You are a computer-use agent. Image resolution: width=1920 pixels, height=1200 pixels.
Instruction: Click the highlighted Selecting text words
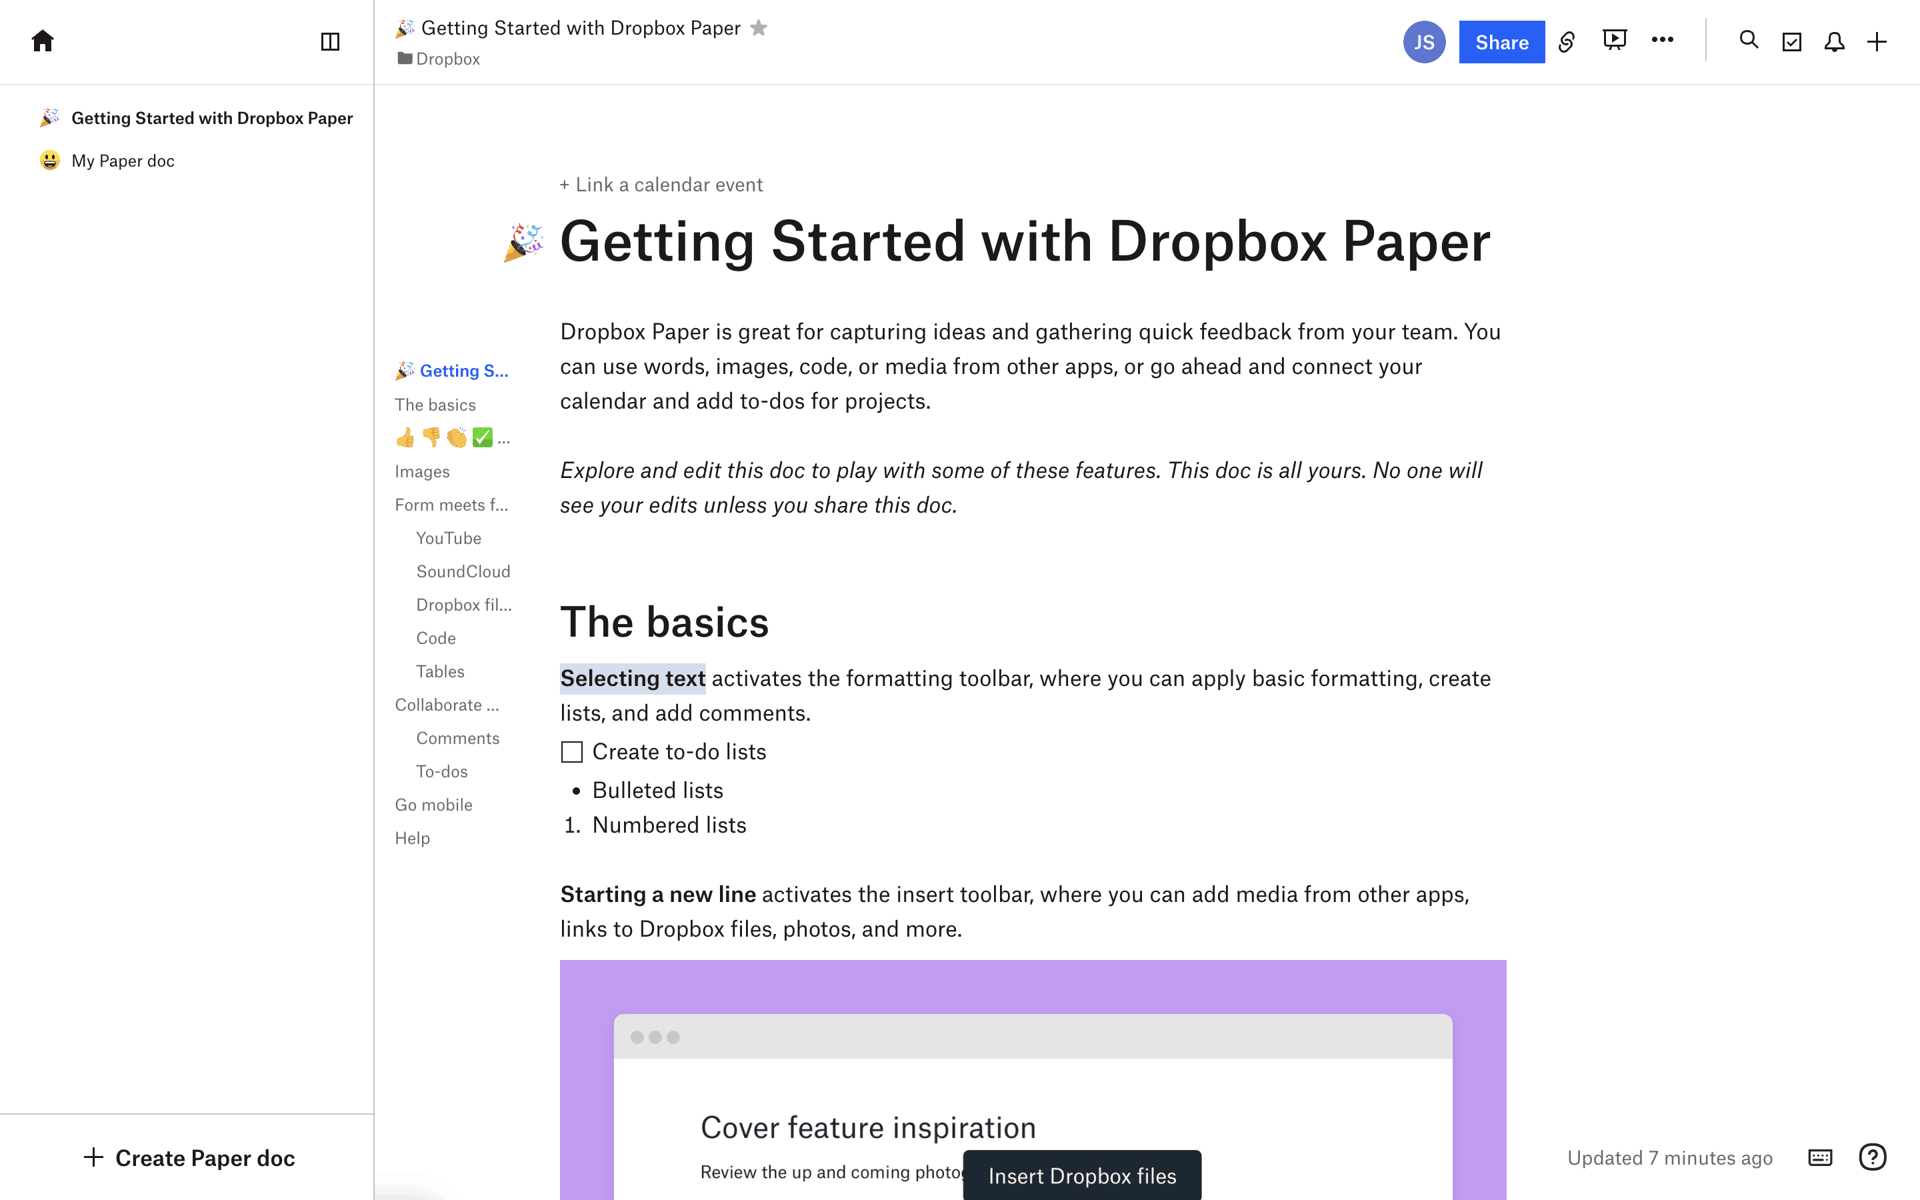tap(632, 679)
